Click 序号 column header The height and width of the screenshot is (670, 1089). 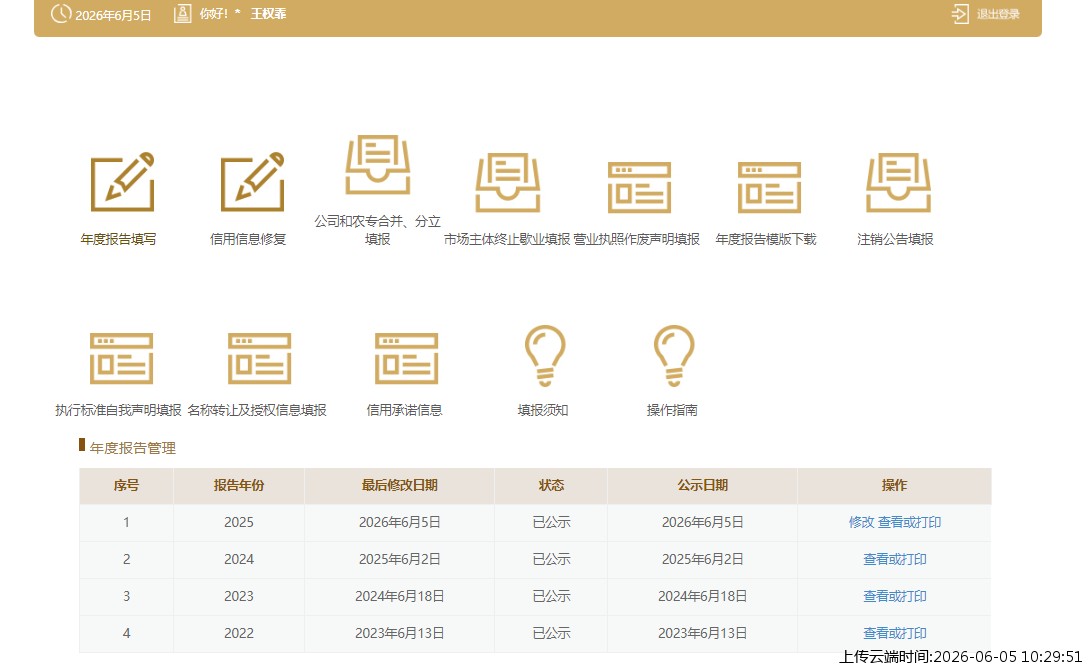tap(126, 485)
